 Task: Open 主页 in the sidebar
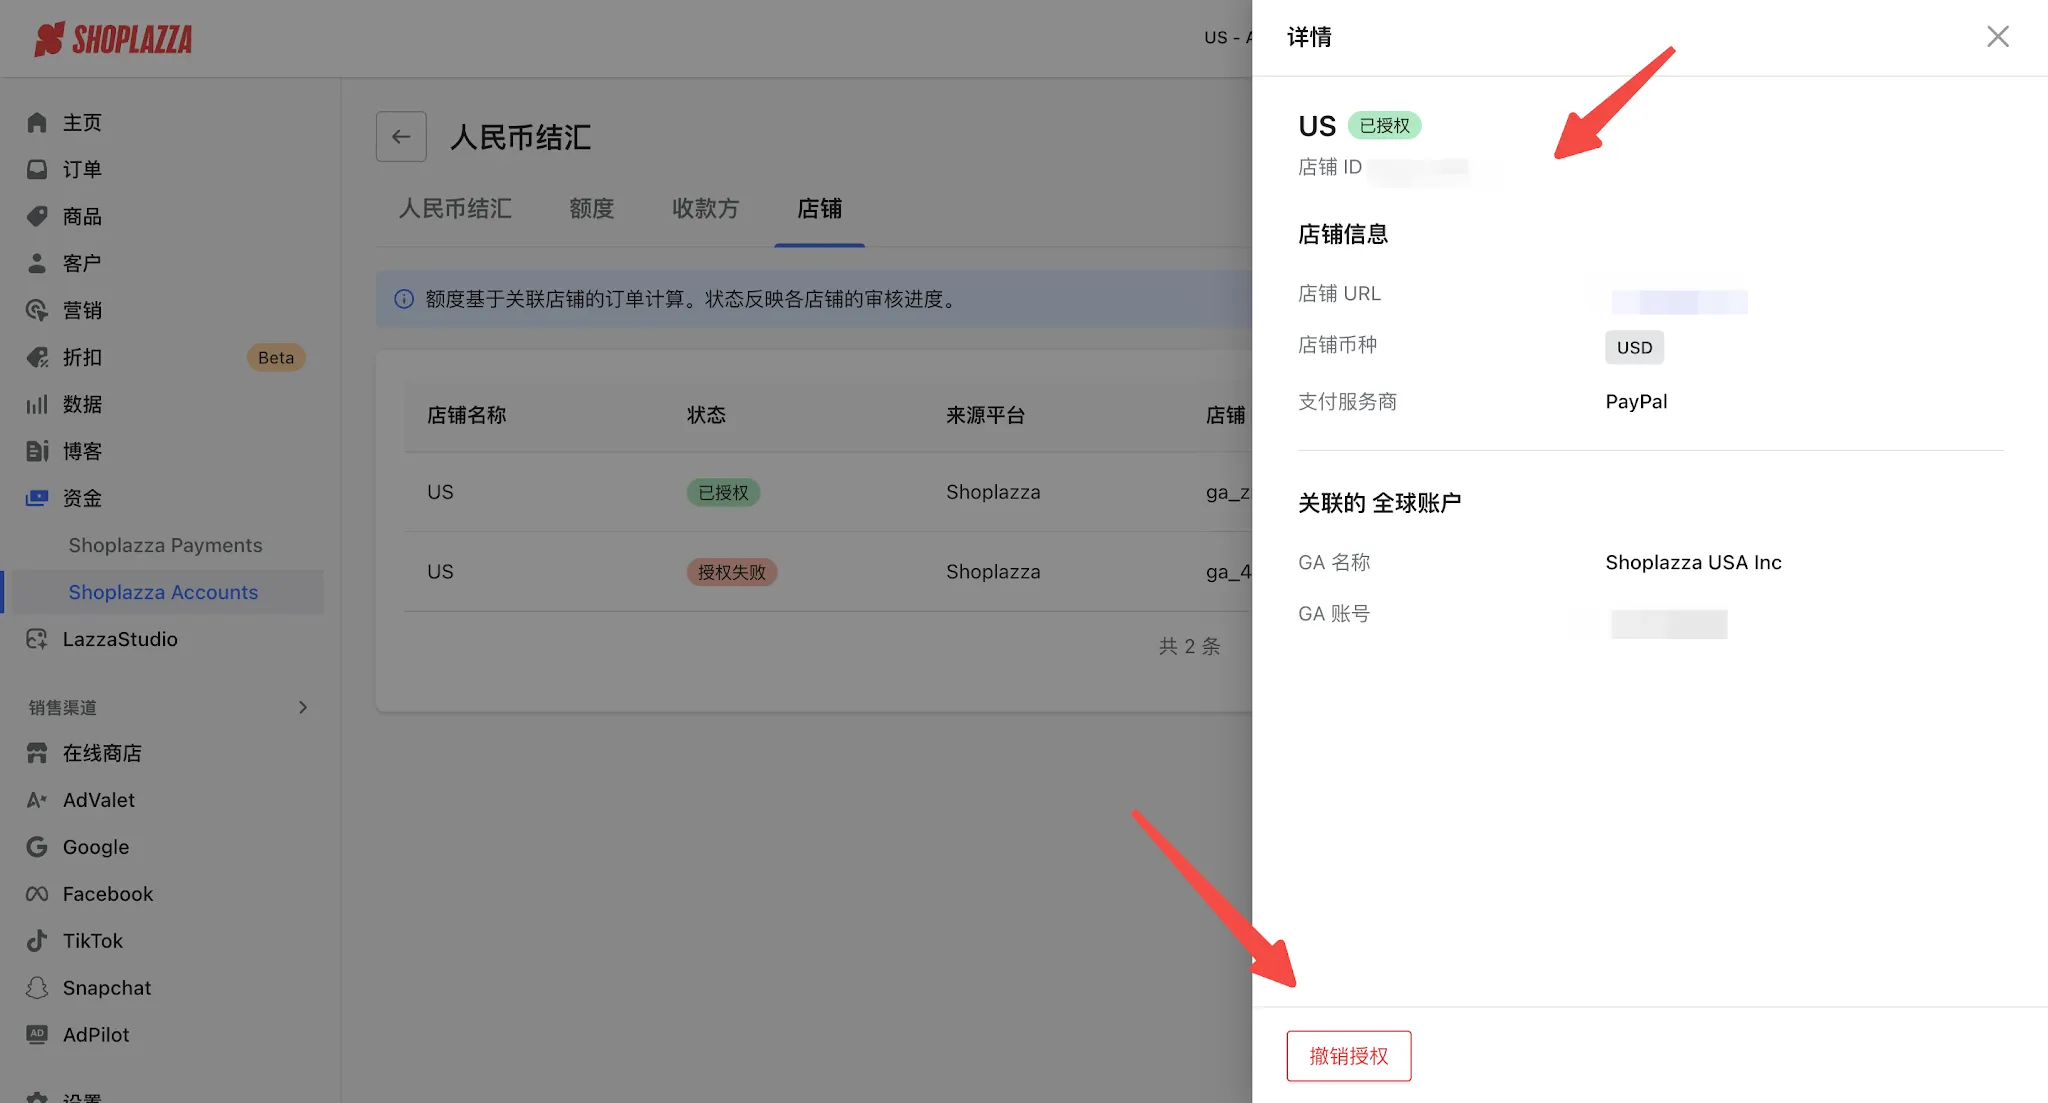pyautogui.click(x=82, y=122)
